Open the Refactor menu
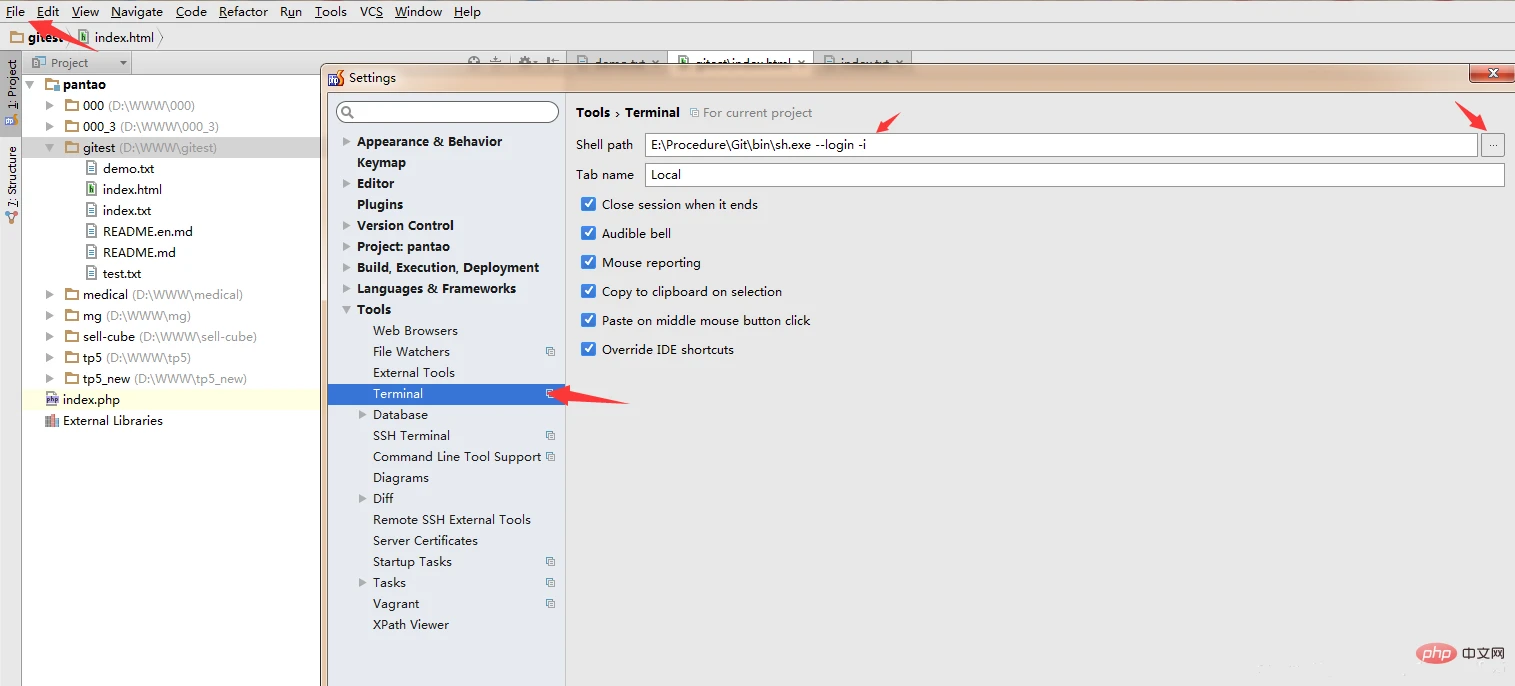This screenshot has width=1515, height=686. tap(243, 12)
